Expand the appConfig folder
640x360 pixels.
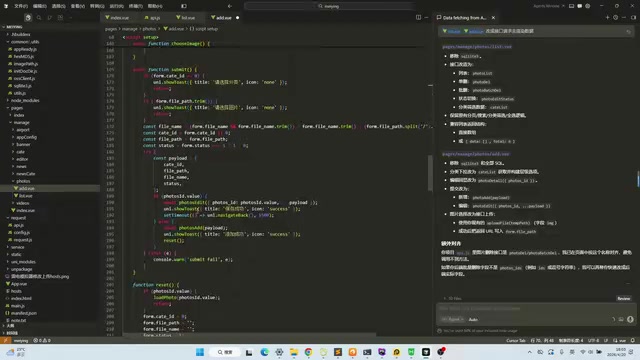point(26,137)
